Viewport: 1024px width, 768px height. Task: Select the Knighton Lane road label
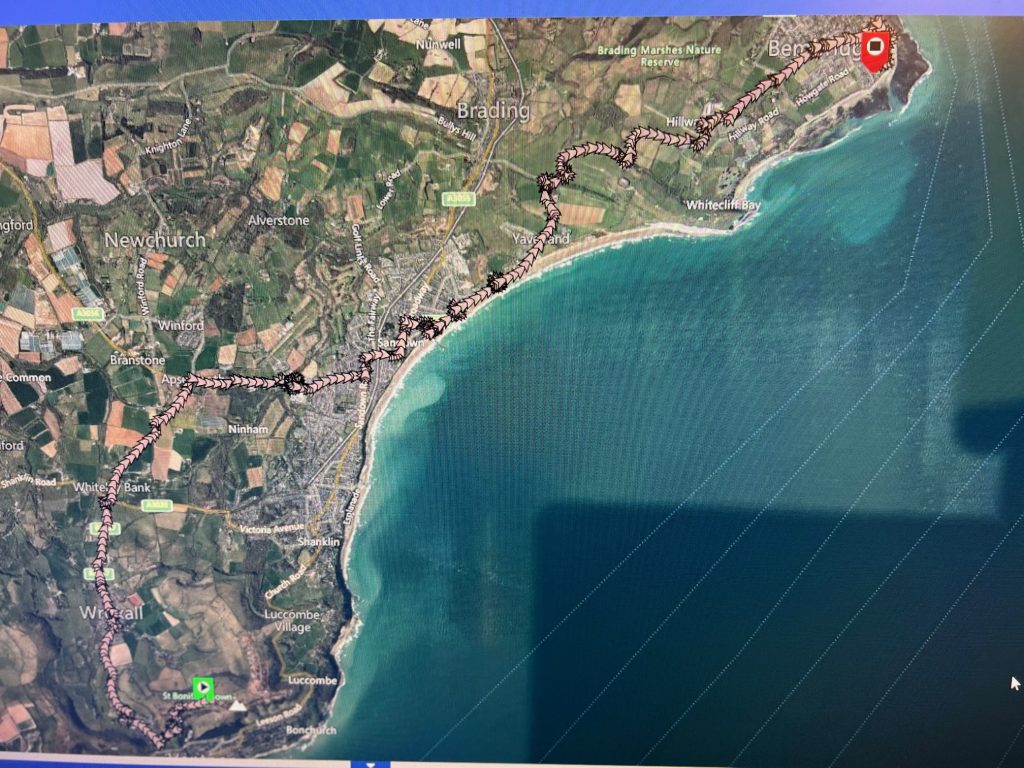pyautogui.click(x=168, y=136)
